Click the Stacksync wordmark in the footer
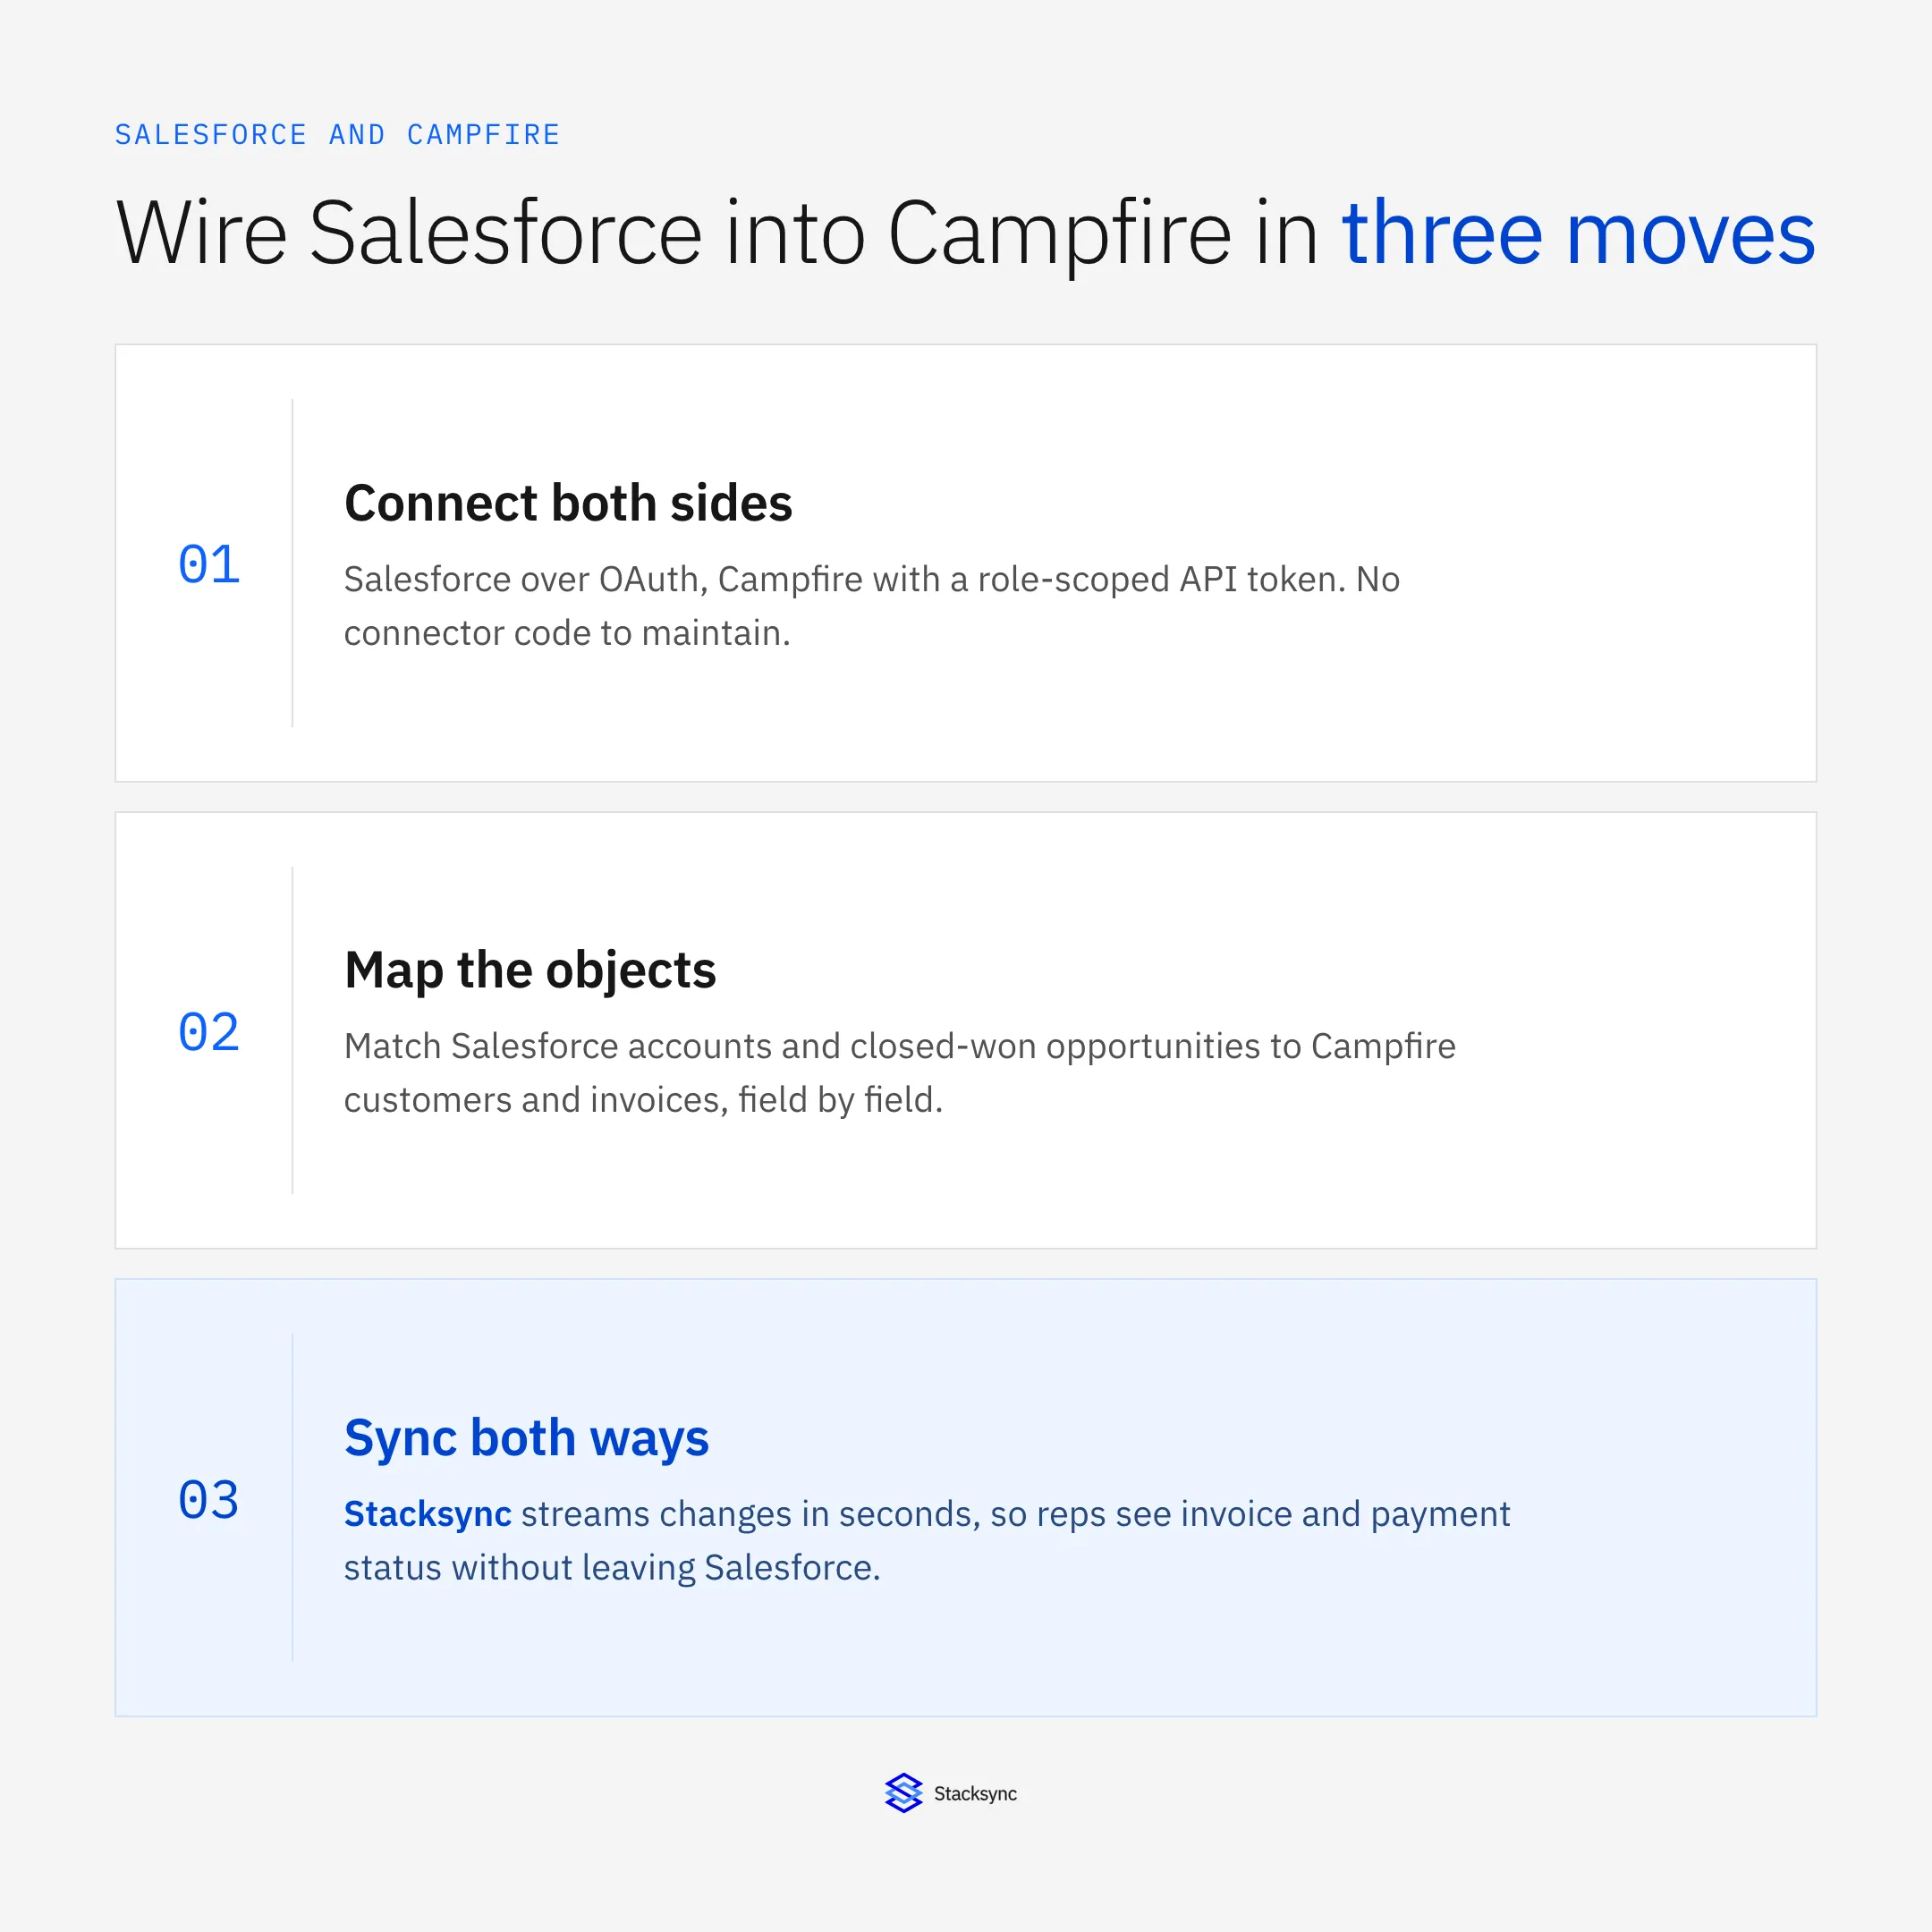Image resolution: width=1932 pixels, height=1932 pixels. click(x=975, y=1794)
